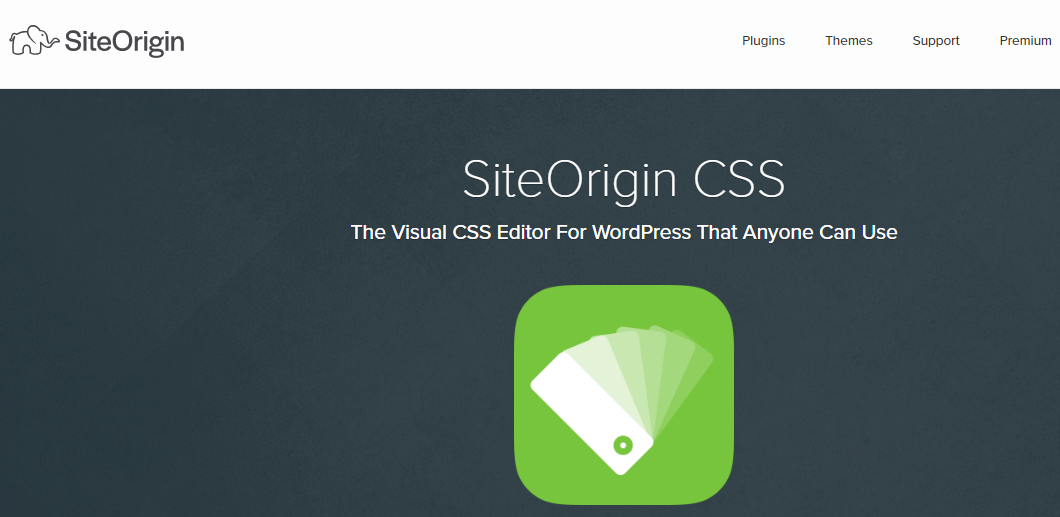
Task: Click the "SiteOrigin CSS" heading
Action: point(623,180)
